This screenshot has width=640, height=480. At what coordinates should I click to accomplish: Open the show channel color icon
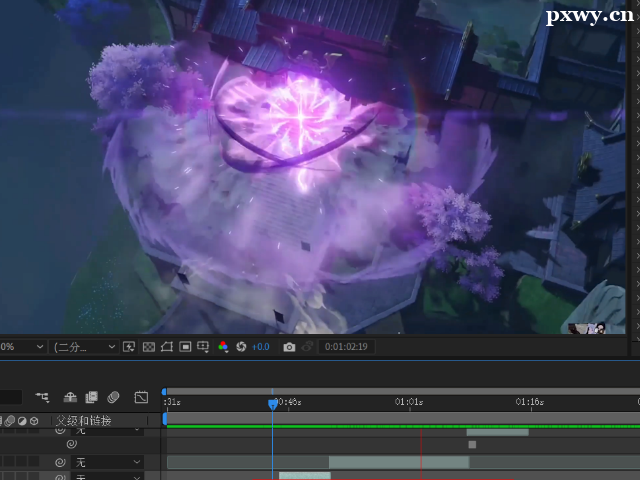point(223,347)
